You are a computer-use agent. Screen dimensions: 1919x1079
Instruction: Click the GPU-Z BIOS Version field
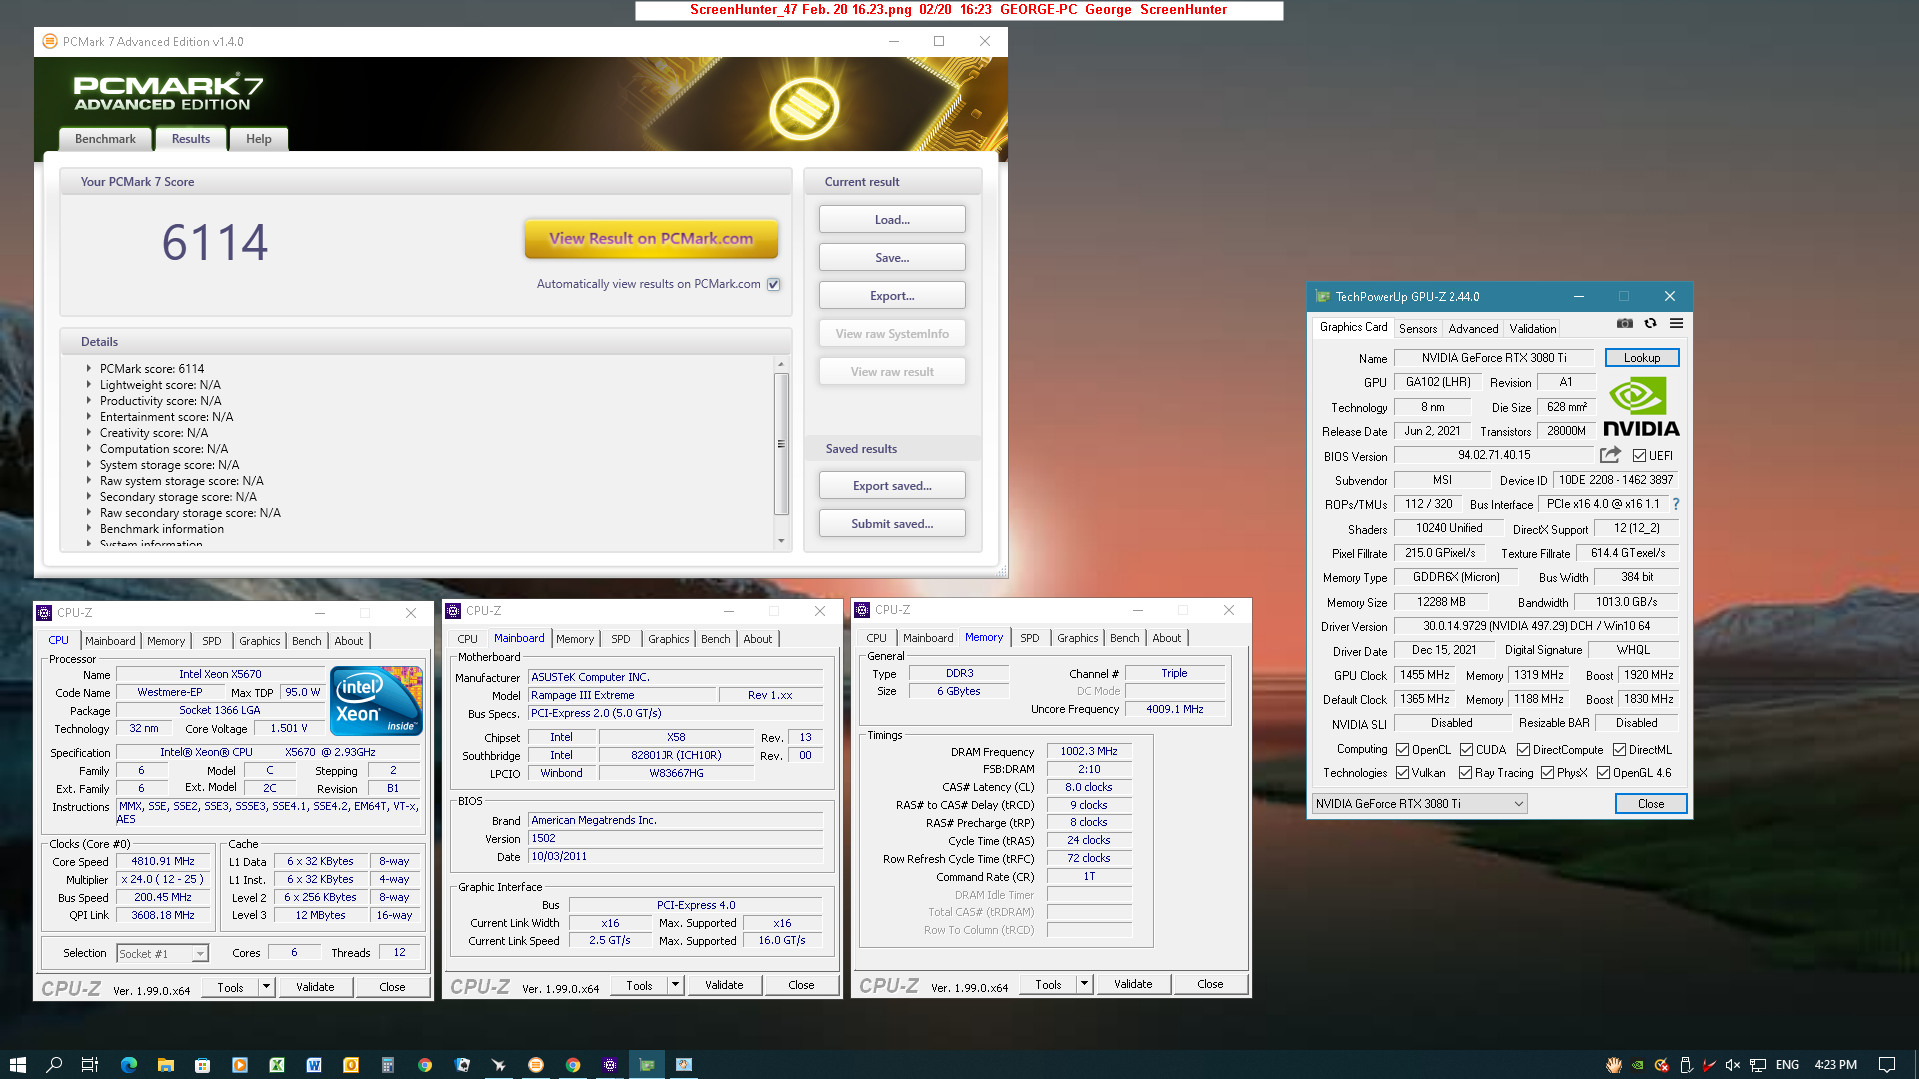[x=1494, y=455]
